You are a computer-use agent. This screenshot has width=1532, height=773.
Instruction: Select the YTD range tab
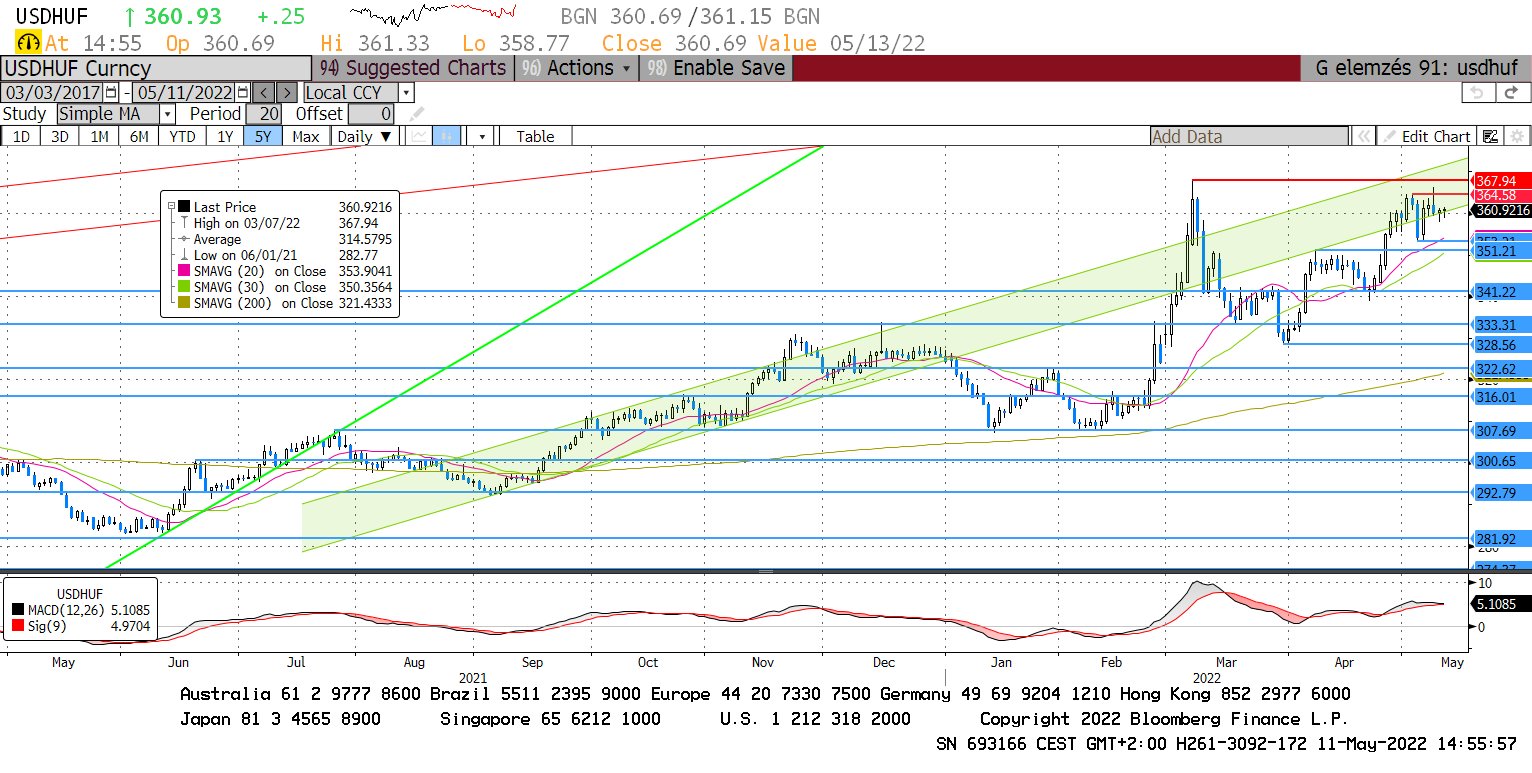coord(182,136)
